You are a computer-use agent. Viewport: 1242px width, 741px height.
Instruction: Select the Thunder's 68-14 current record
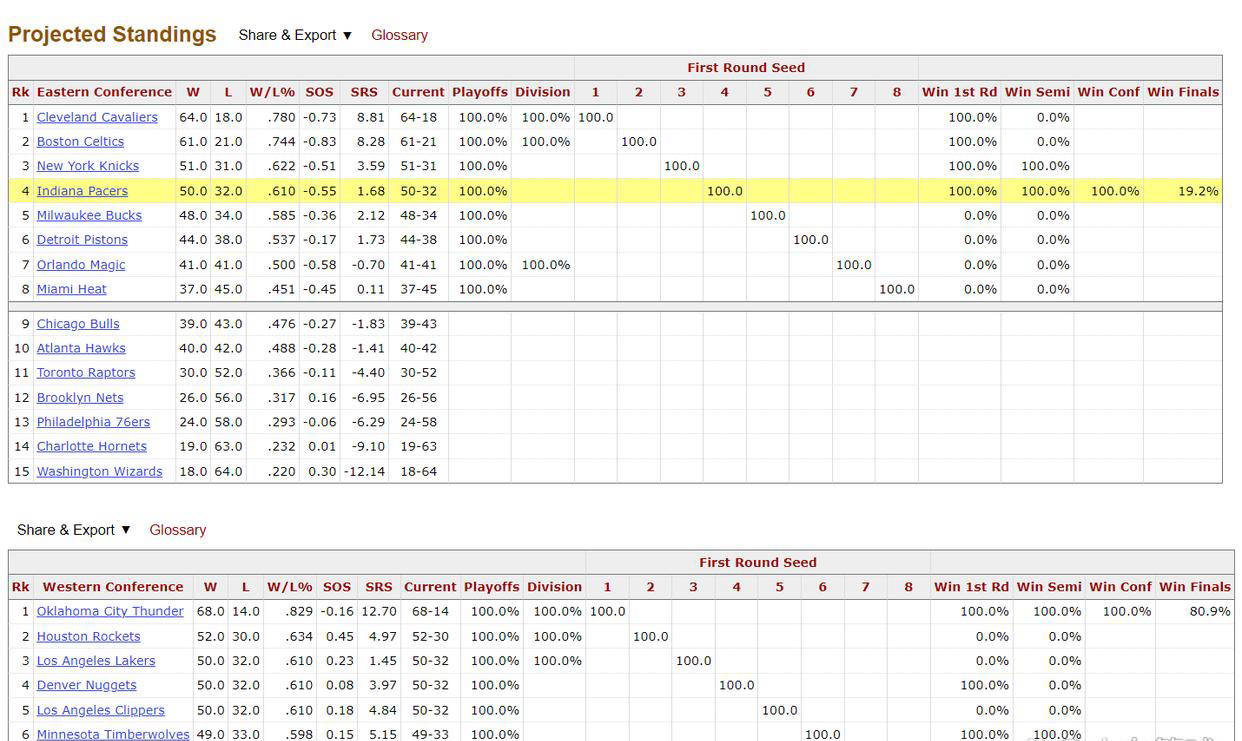tap(431, 611)
